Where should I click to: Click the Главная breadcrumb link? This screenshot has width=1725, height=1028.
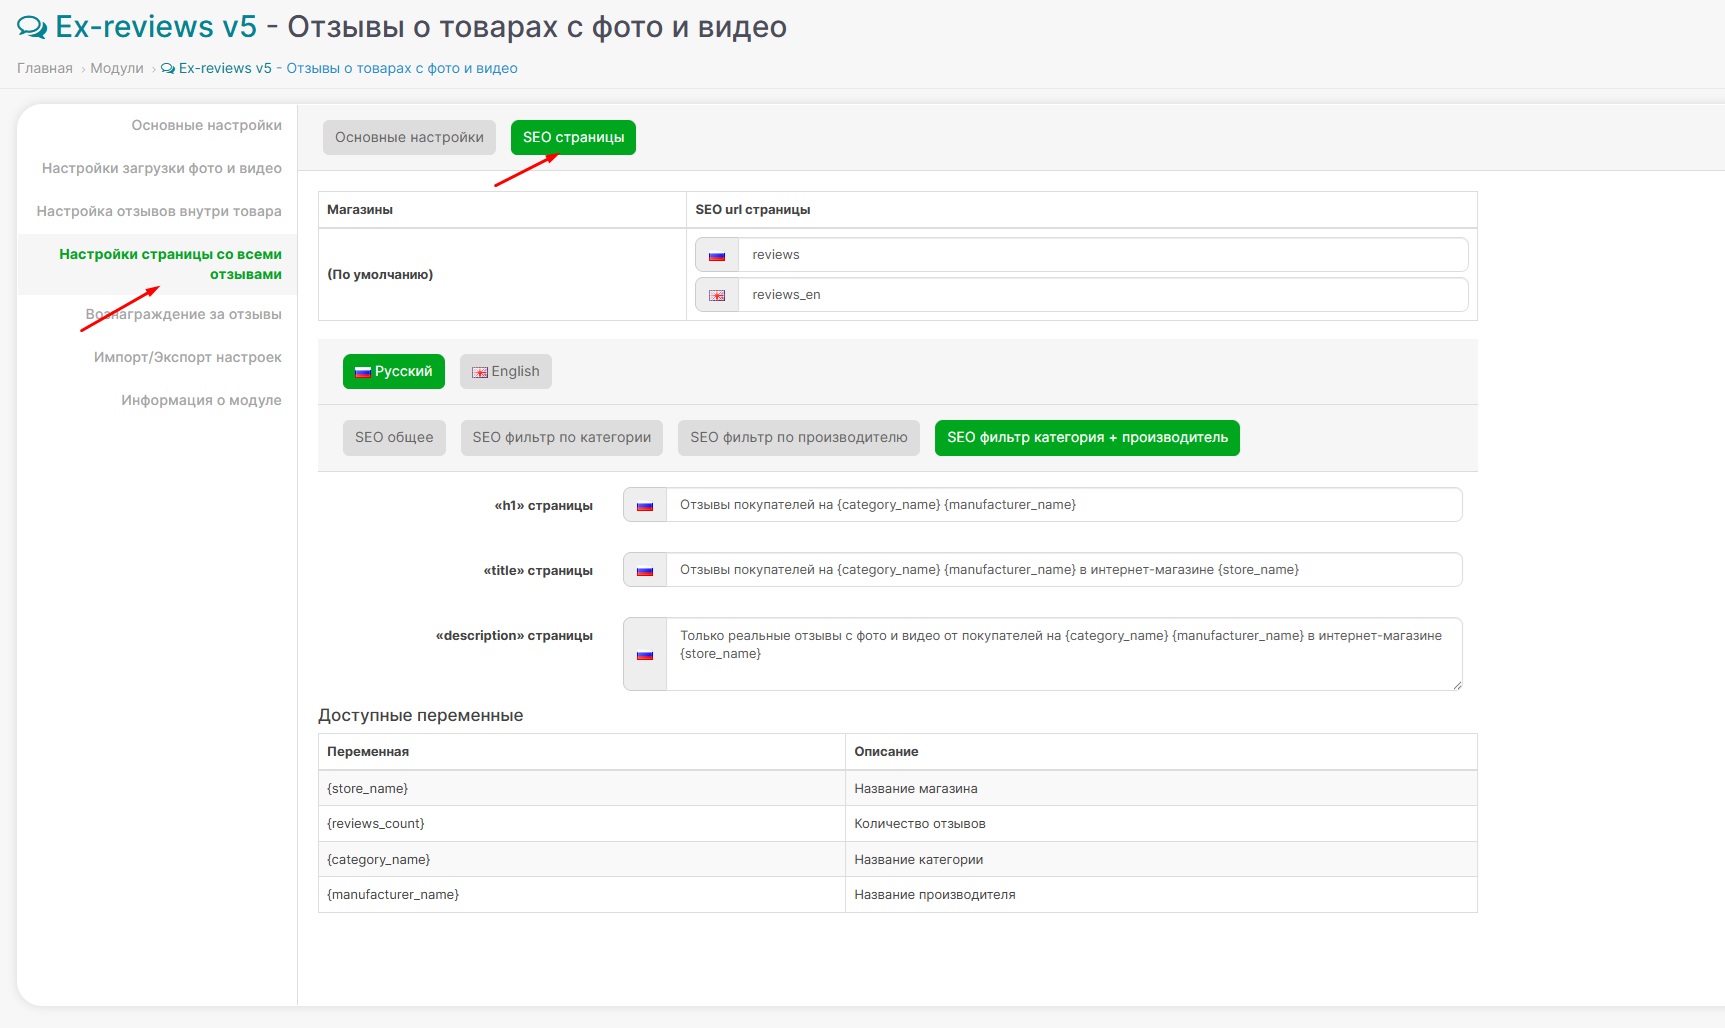tap(45, 68)
